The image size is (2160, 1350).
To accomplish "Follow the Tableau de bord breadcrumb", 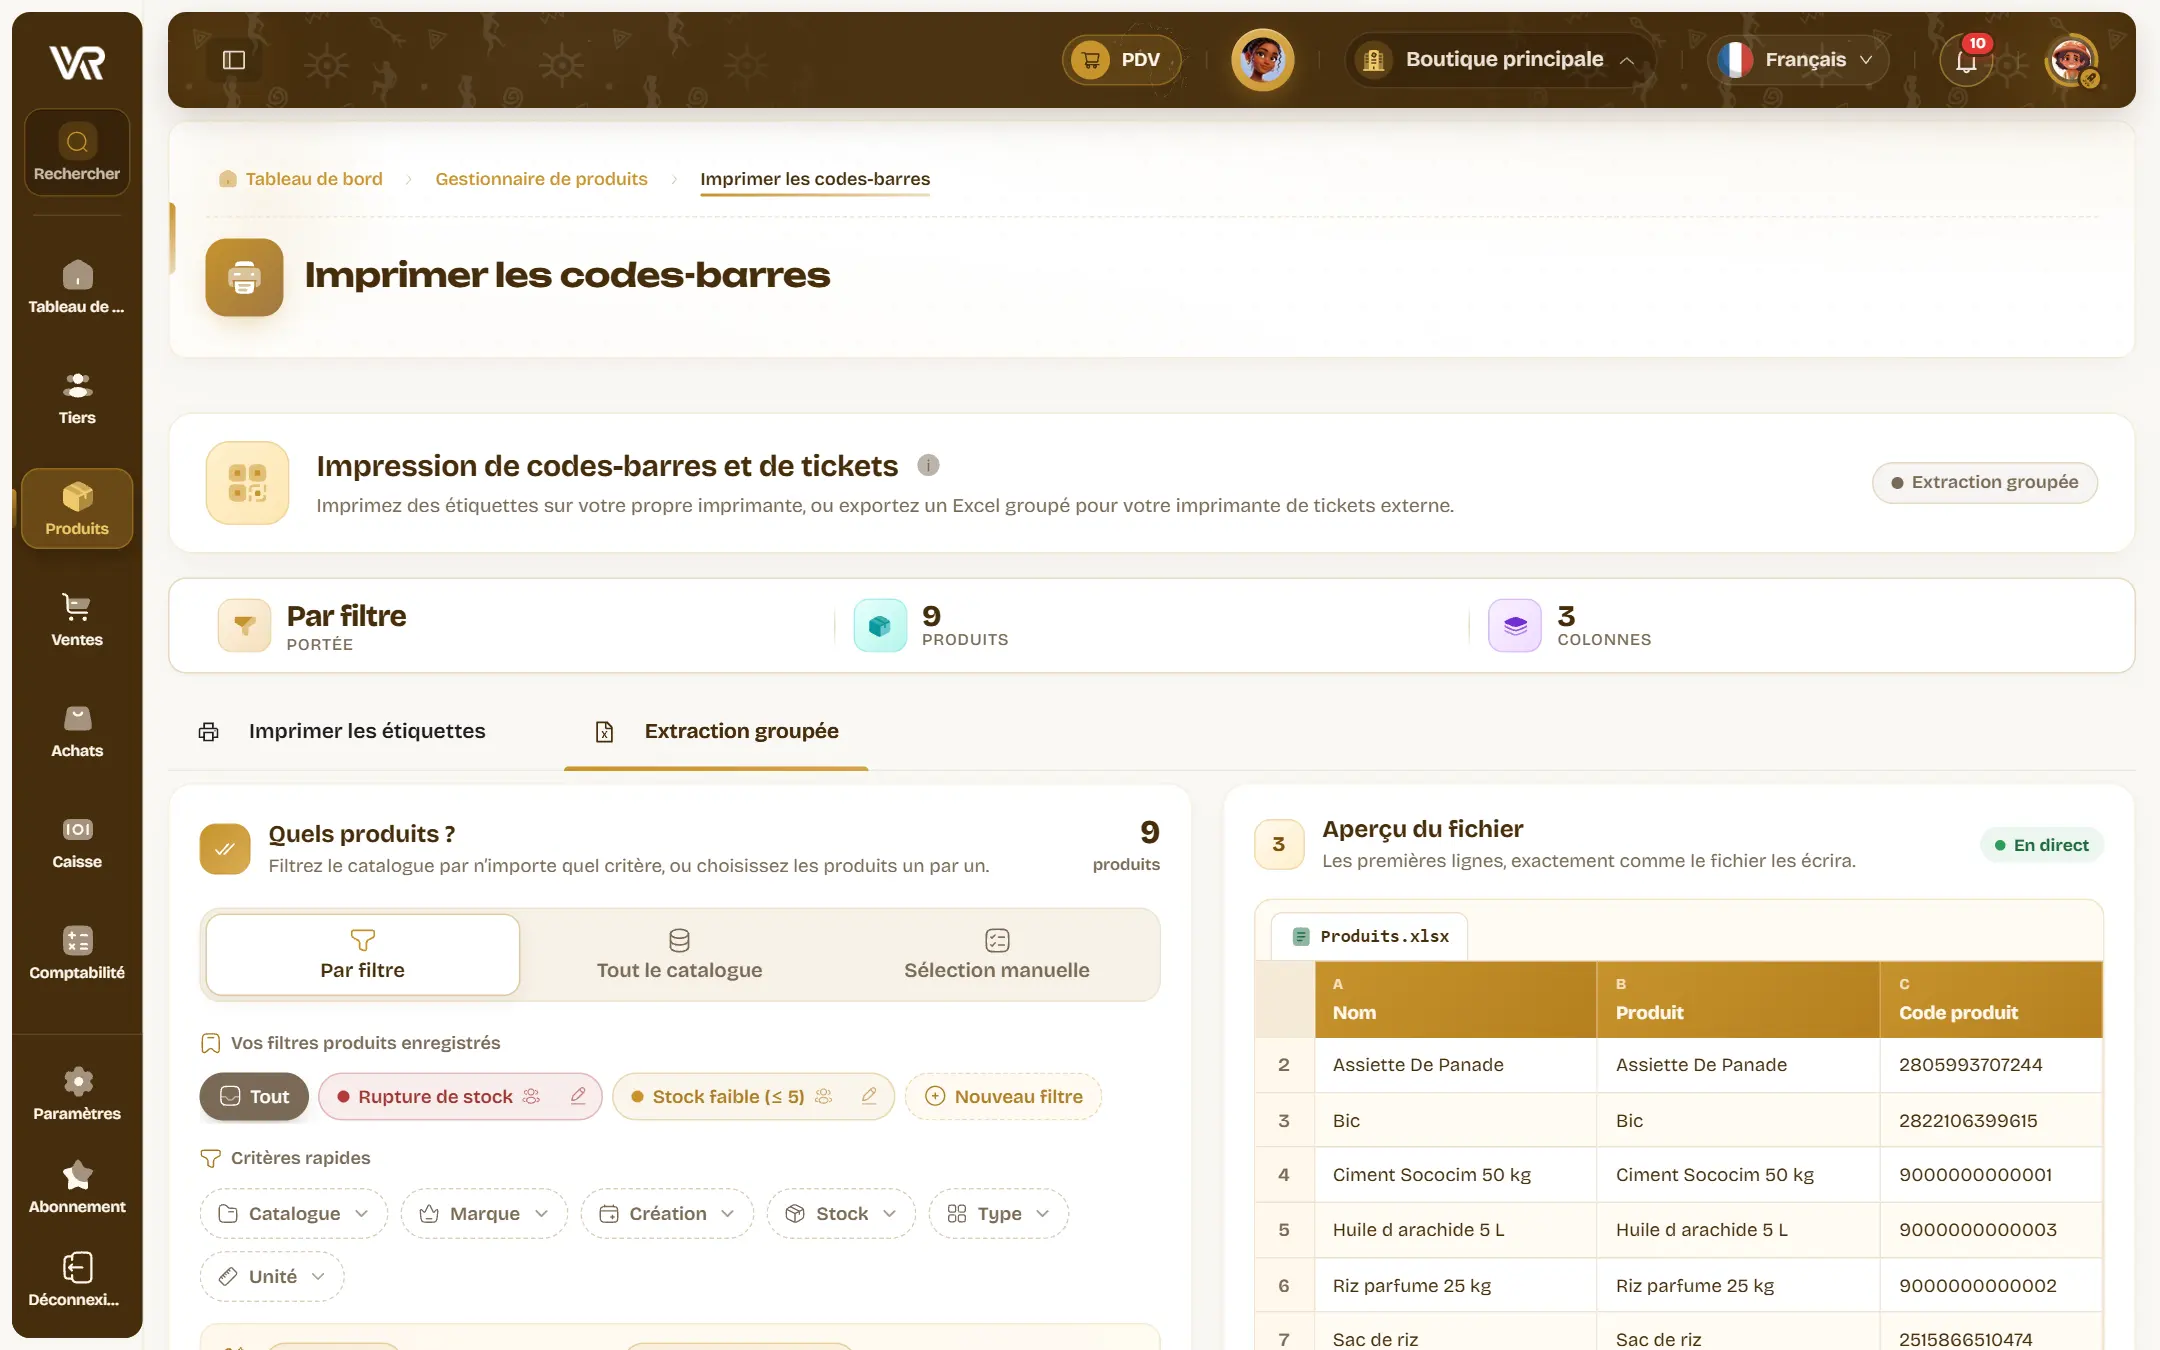I will pyautogui.click(x=300, y=179).
